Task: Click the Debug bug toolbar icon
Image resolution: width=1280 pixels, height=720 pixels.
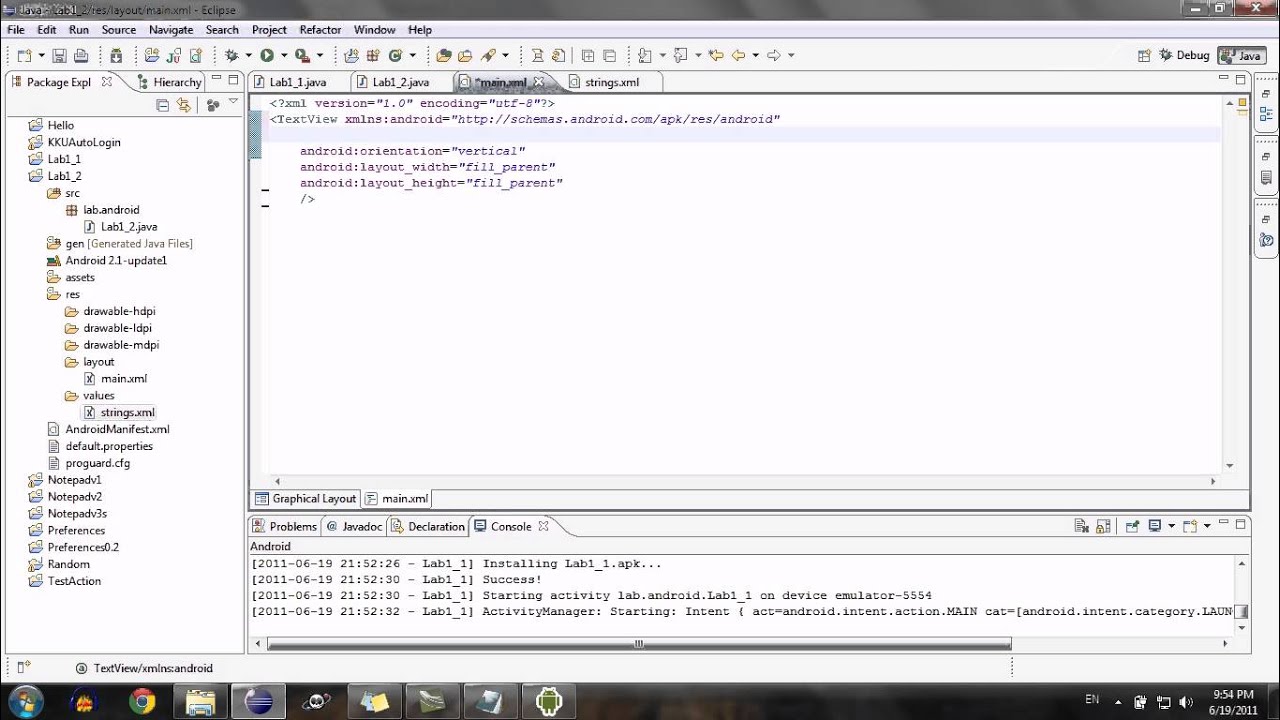Action: (x=231, y=56)
